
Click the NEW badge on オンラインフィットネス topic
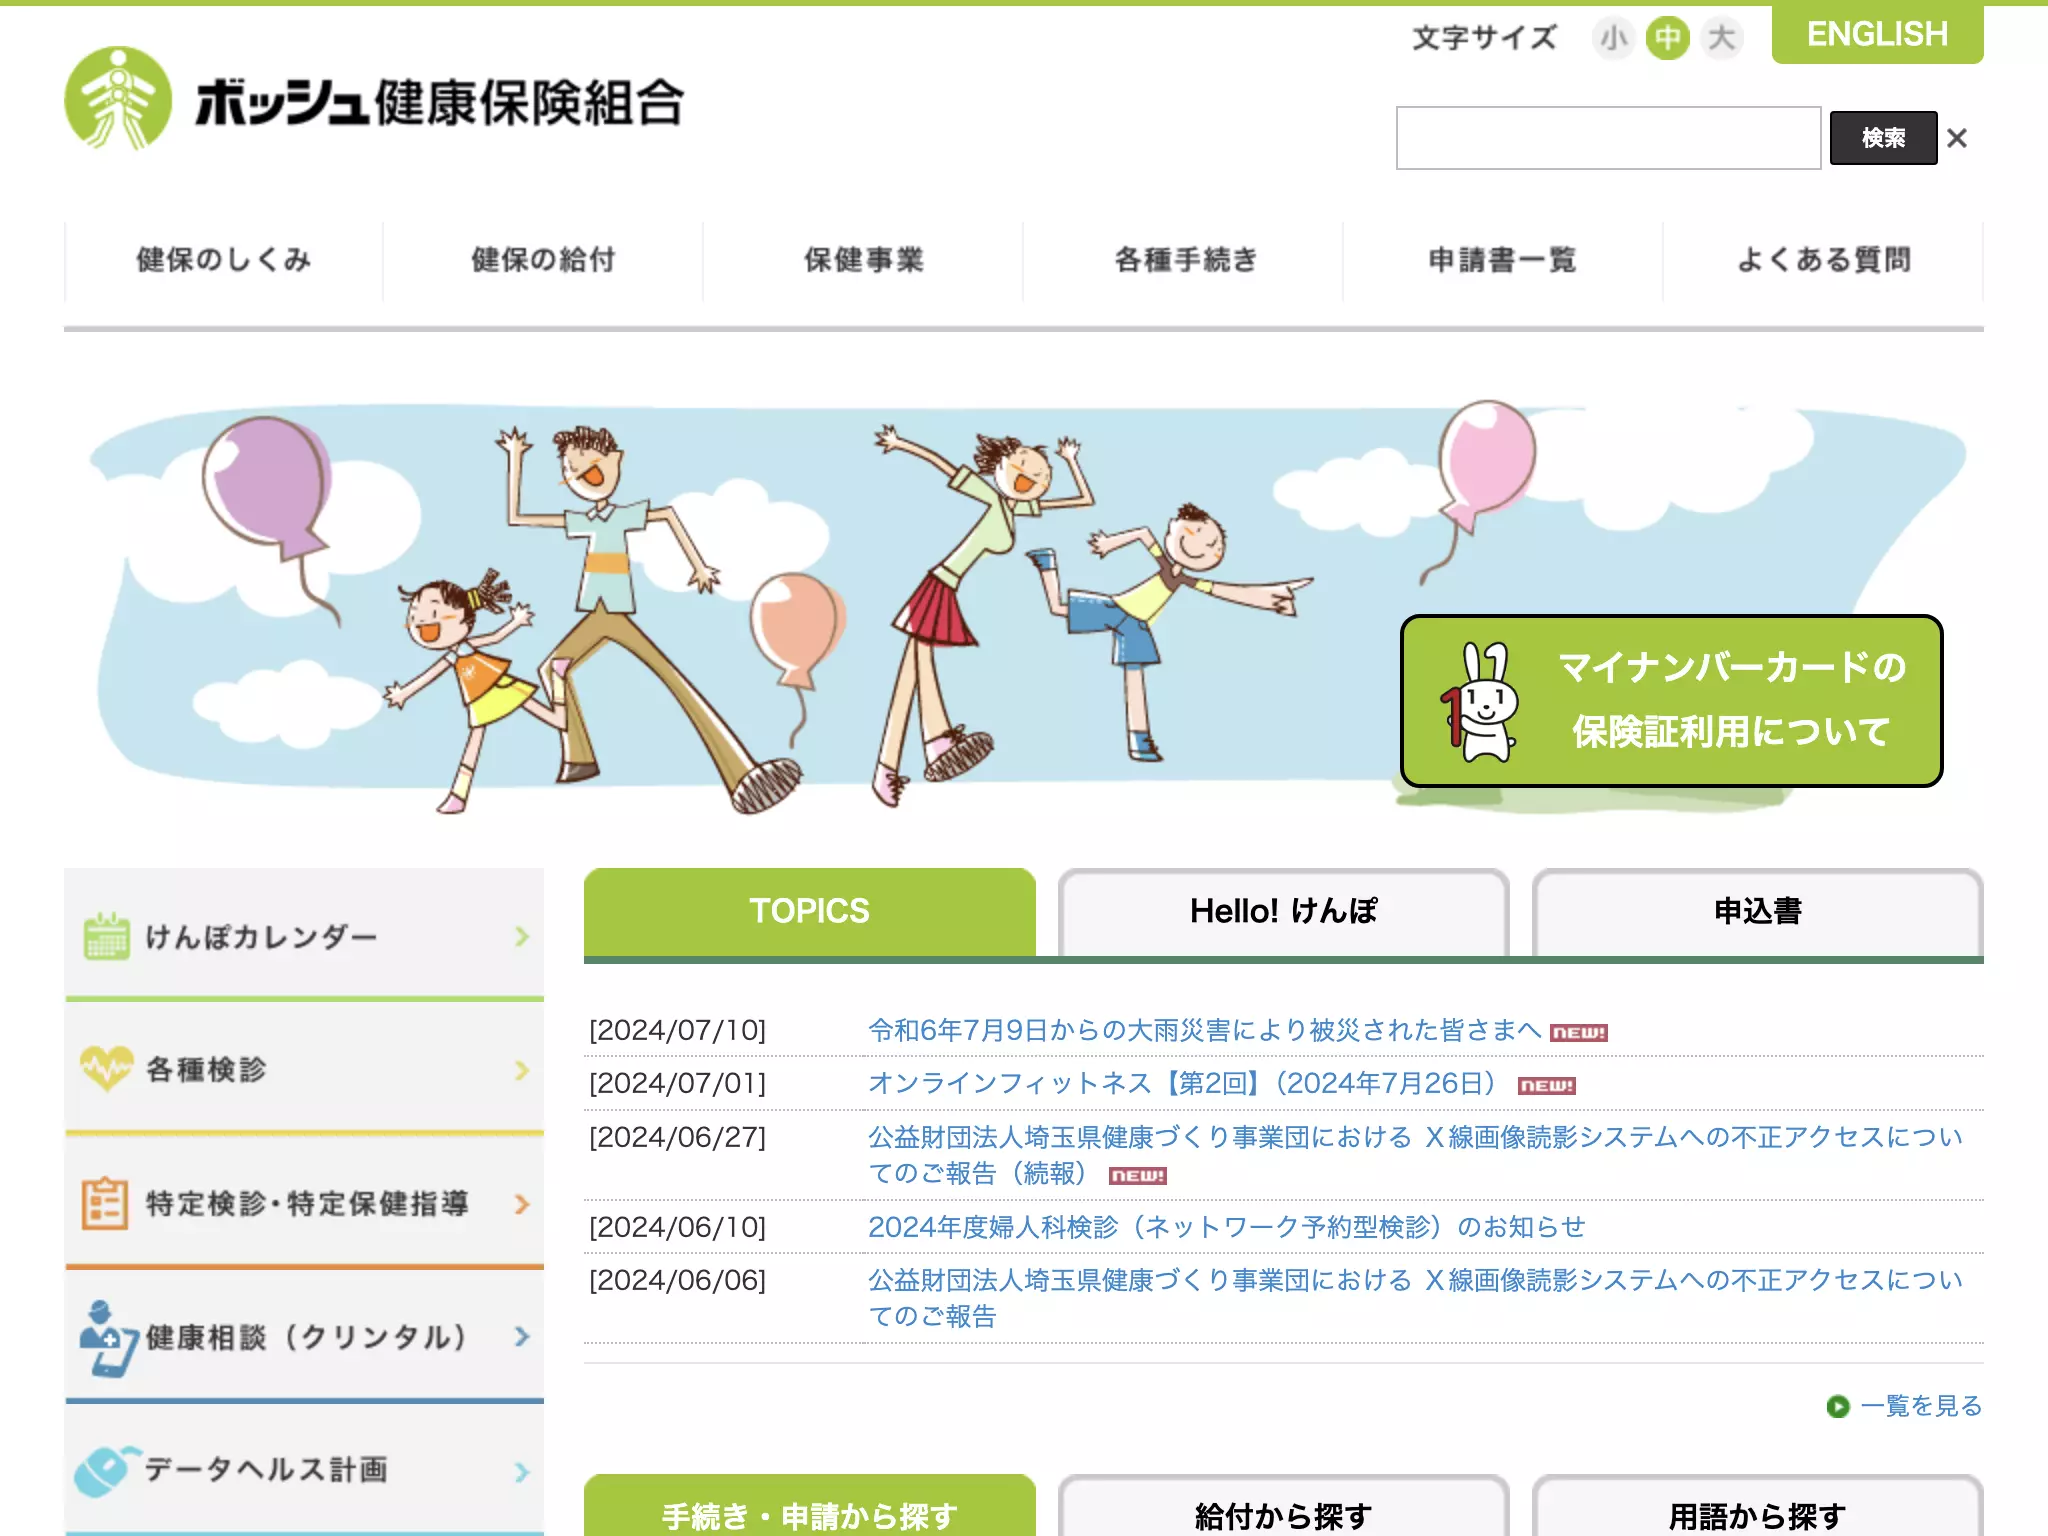click(x=1547, y=1086)
